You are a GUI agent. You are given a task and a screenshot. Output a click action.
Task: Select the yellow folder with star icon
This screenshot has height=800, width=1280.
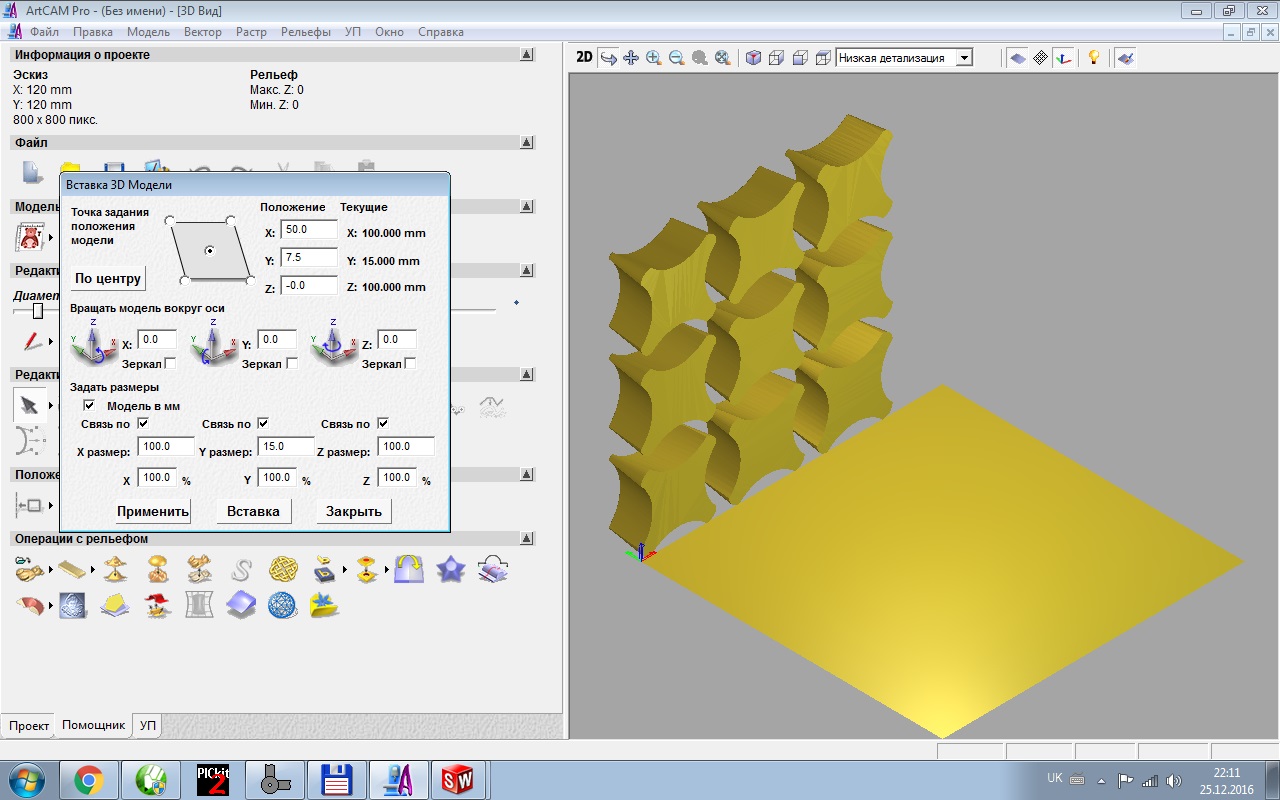coord(324,605)
